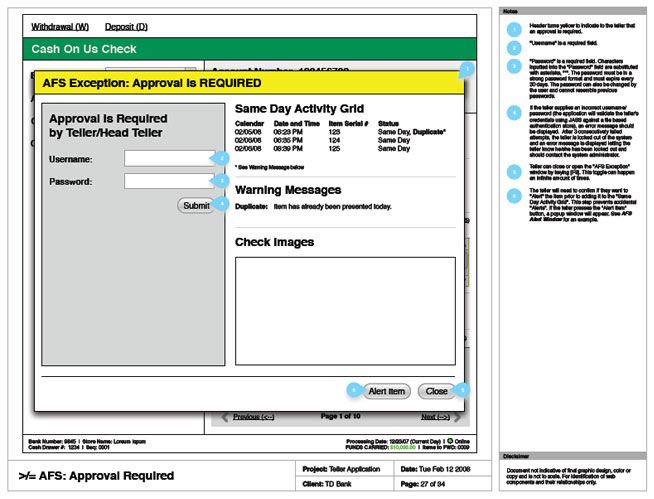Click the green Online status indicator
The image size is (654, 499).
450,441
